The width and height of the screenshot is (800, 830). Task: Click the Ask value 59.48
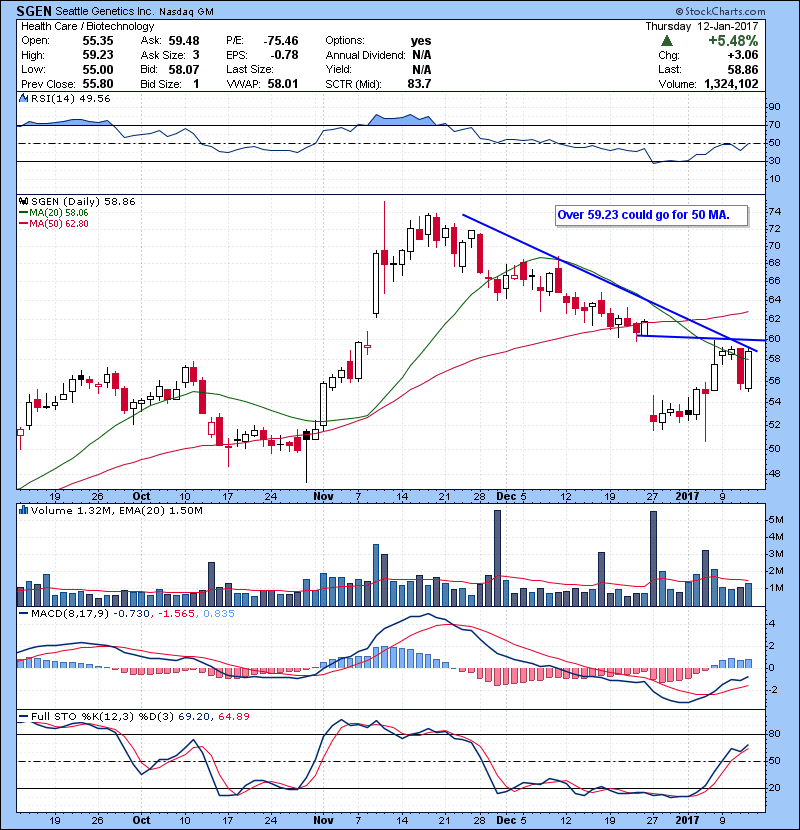pos(184,41)
